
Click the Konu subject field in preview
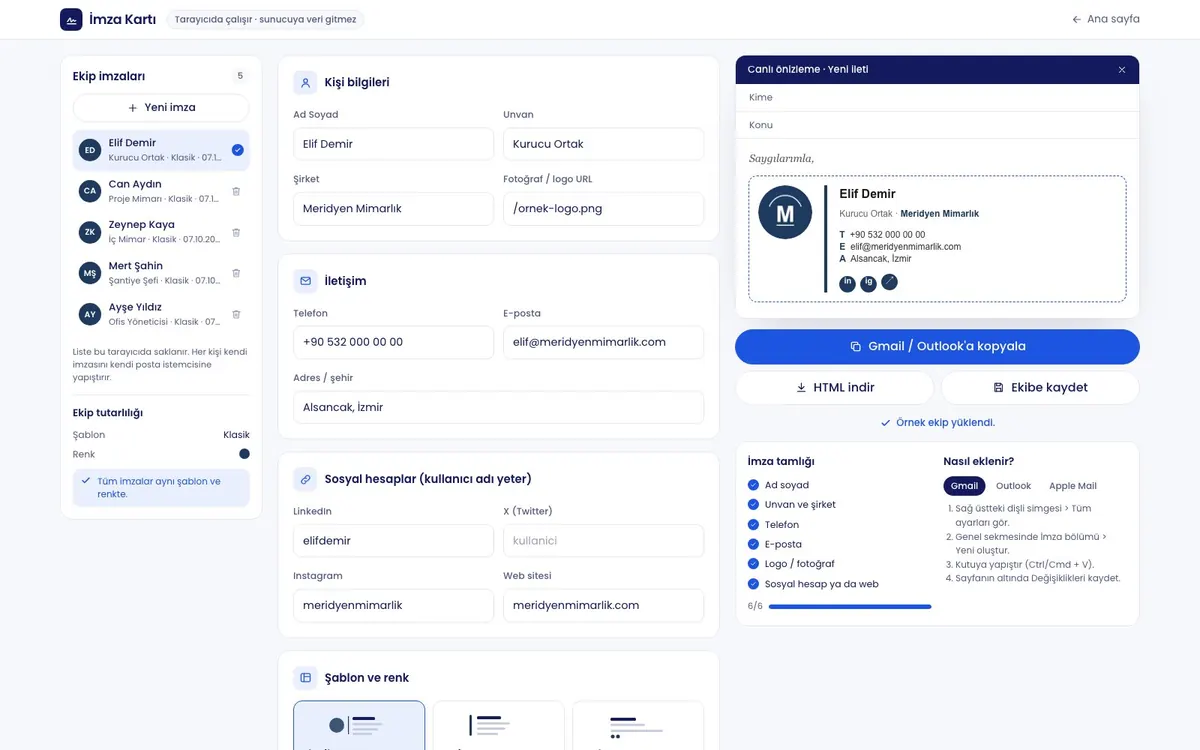point(937,125)
